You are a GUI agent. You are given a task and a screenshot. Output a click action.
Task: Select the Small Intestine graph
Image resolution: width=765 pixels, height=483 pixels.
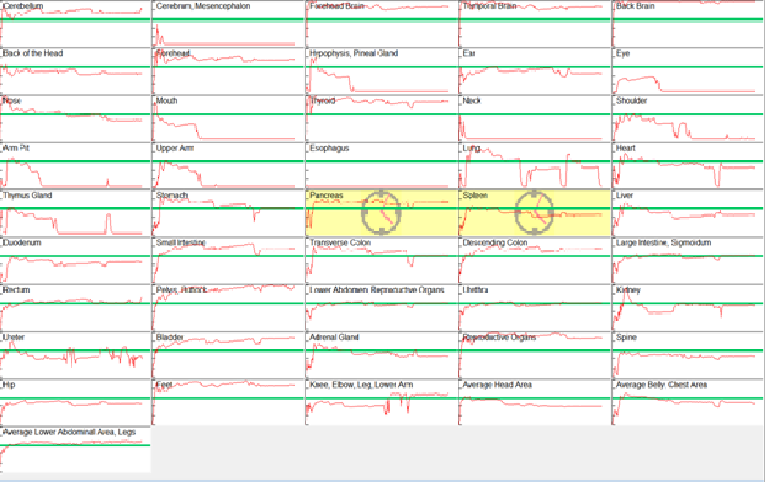tap(228, 260)
